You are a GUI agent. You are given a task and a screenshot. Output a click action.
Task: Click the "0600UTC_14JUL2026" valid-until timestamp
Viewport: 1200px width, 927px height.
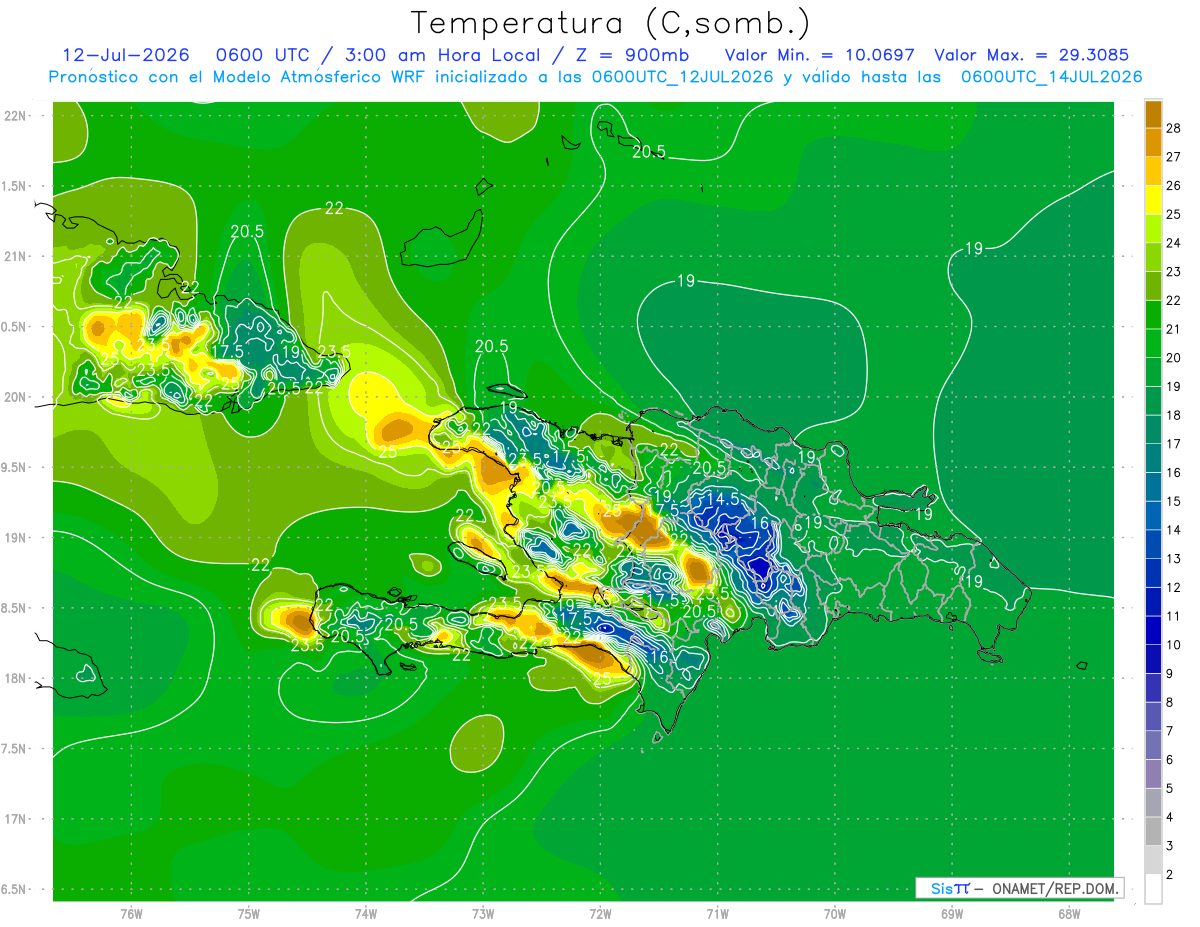(x=1052, y=76)
